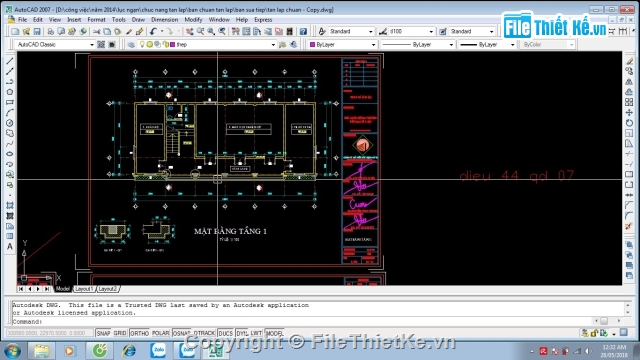640x360 pixels.
Task: Open the Dimension menu
Action: (x=164, y=20)
